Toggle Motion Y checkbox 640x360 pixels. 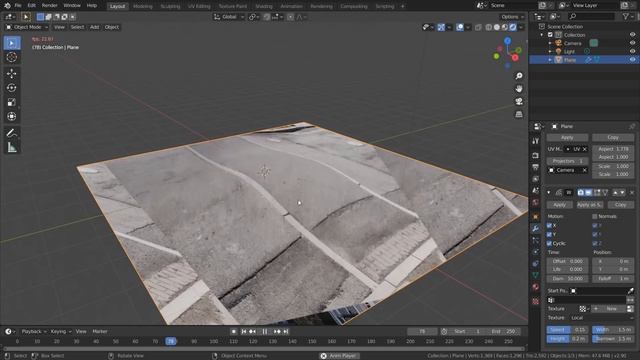click(549, 234)
